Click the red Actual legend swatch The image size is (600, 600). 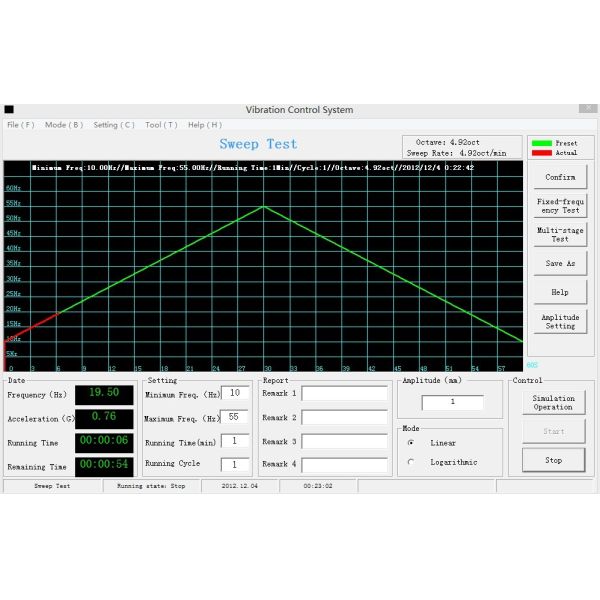541,153
